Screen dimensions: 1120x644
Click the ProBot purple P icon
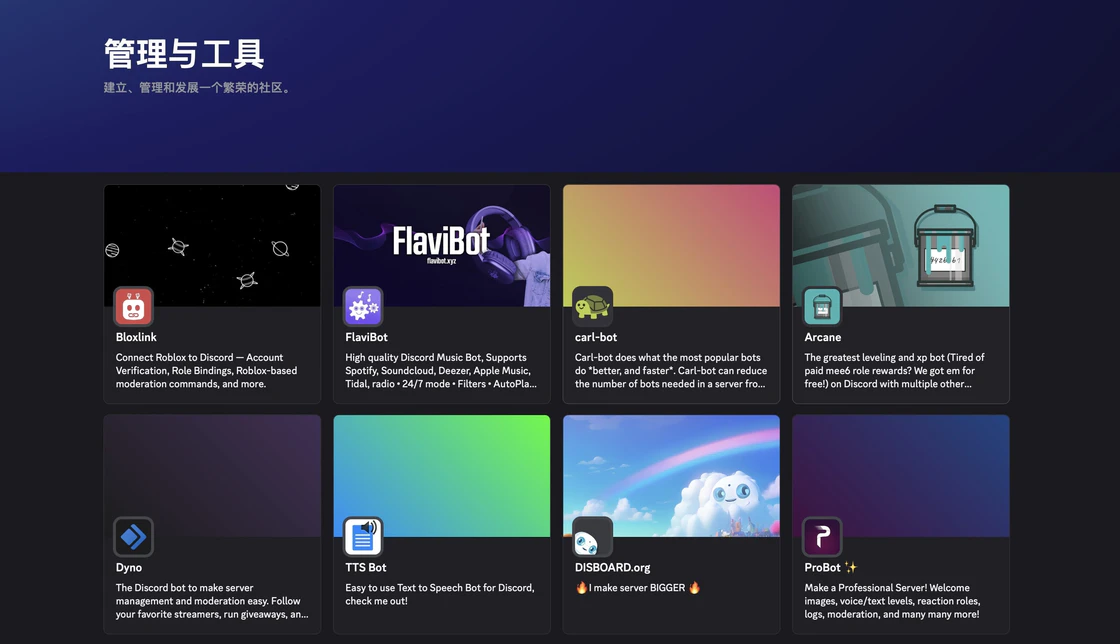pyautogui.click(x=822, y=537)
